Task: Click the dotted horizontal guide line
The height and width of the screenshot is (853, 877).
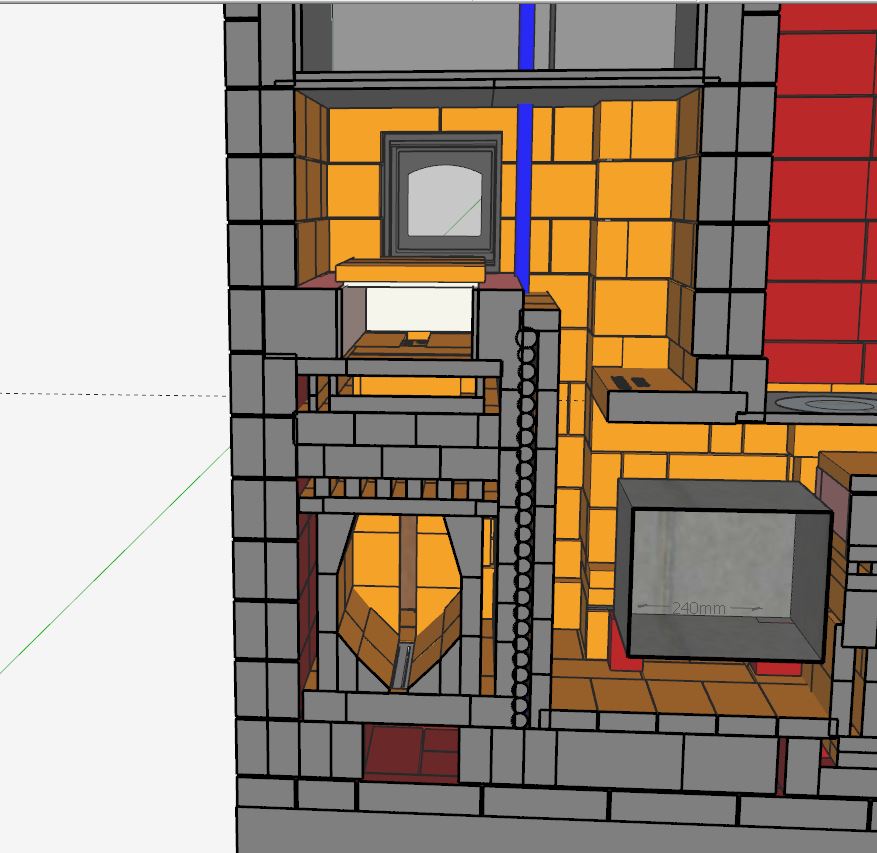Action: (x=110, y=394)
